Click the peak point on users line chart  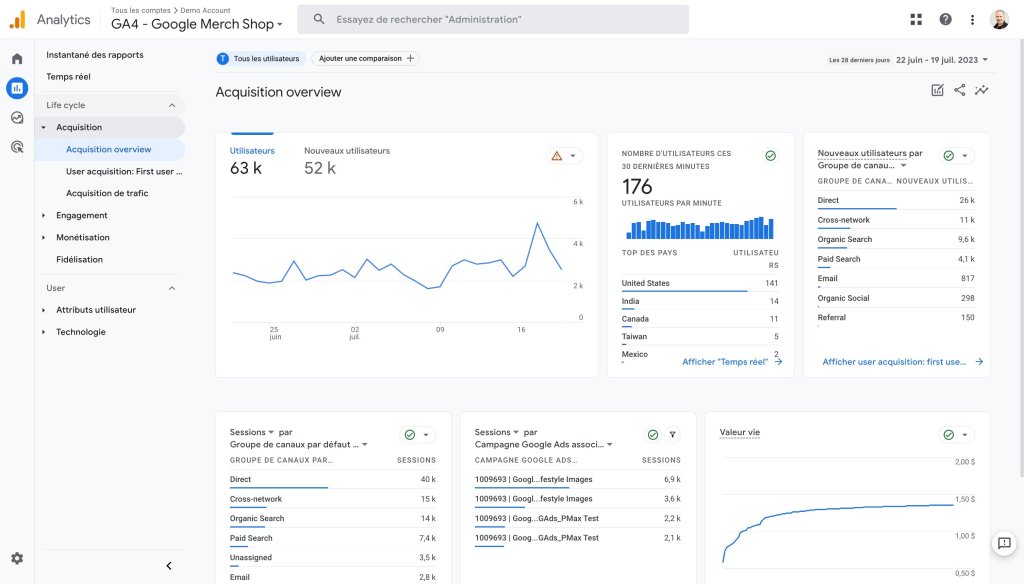pyautogui.click(x=537, y=223)
